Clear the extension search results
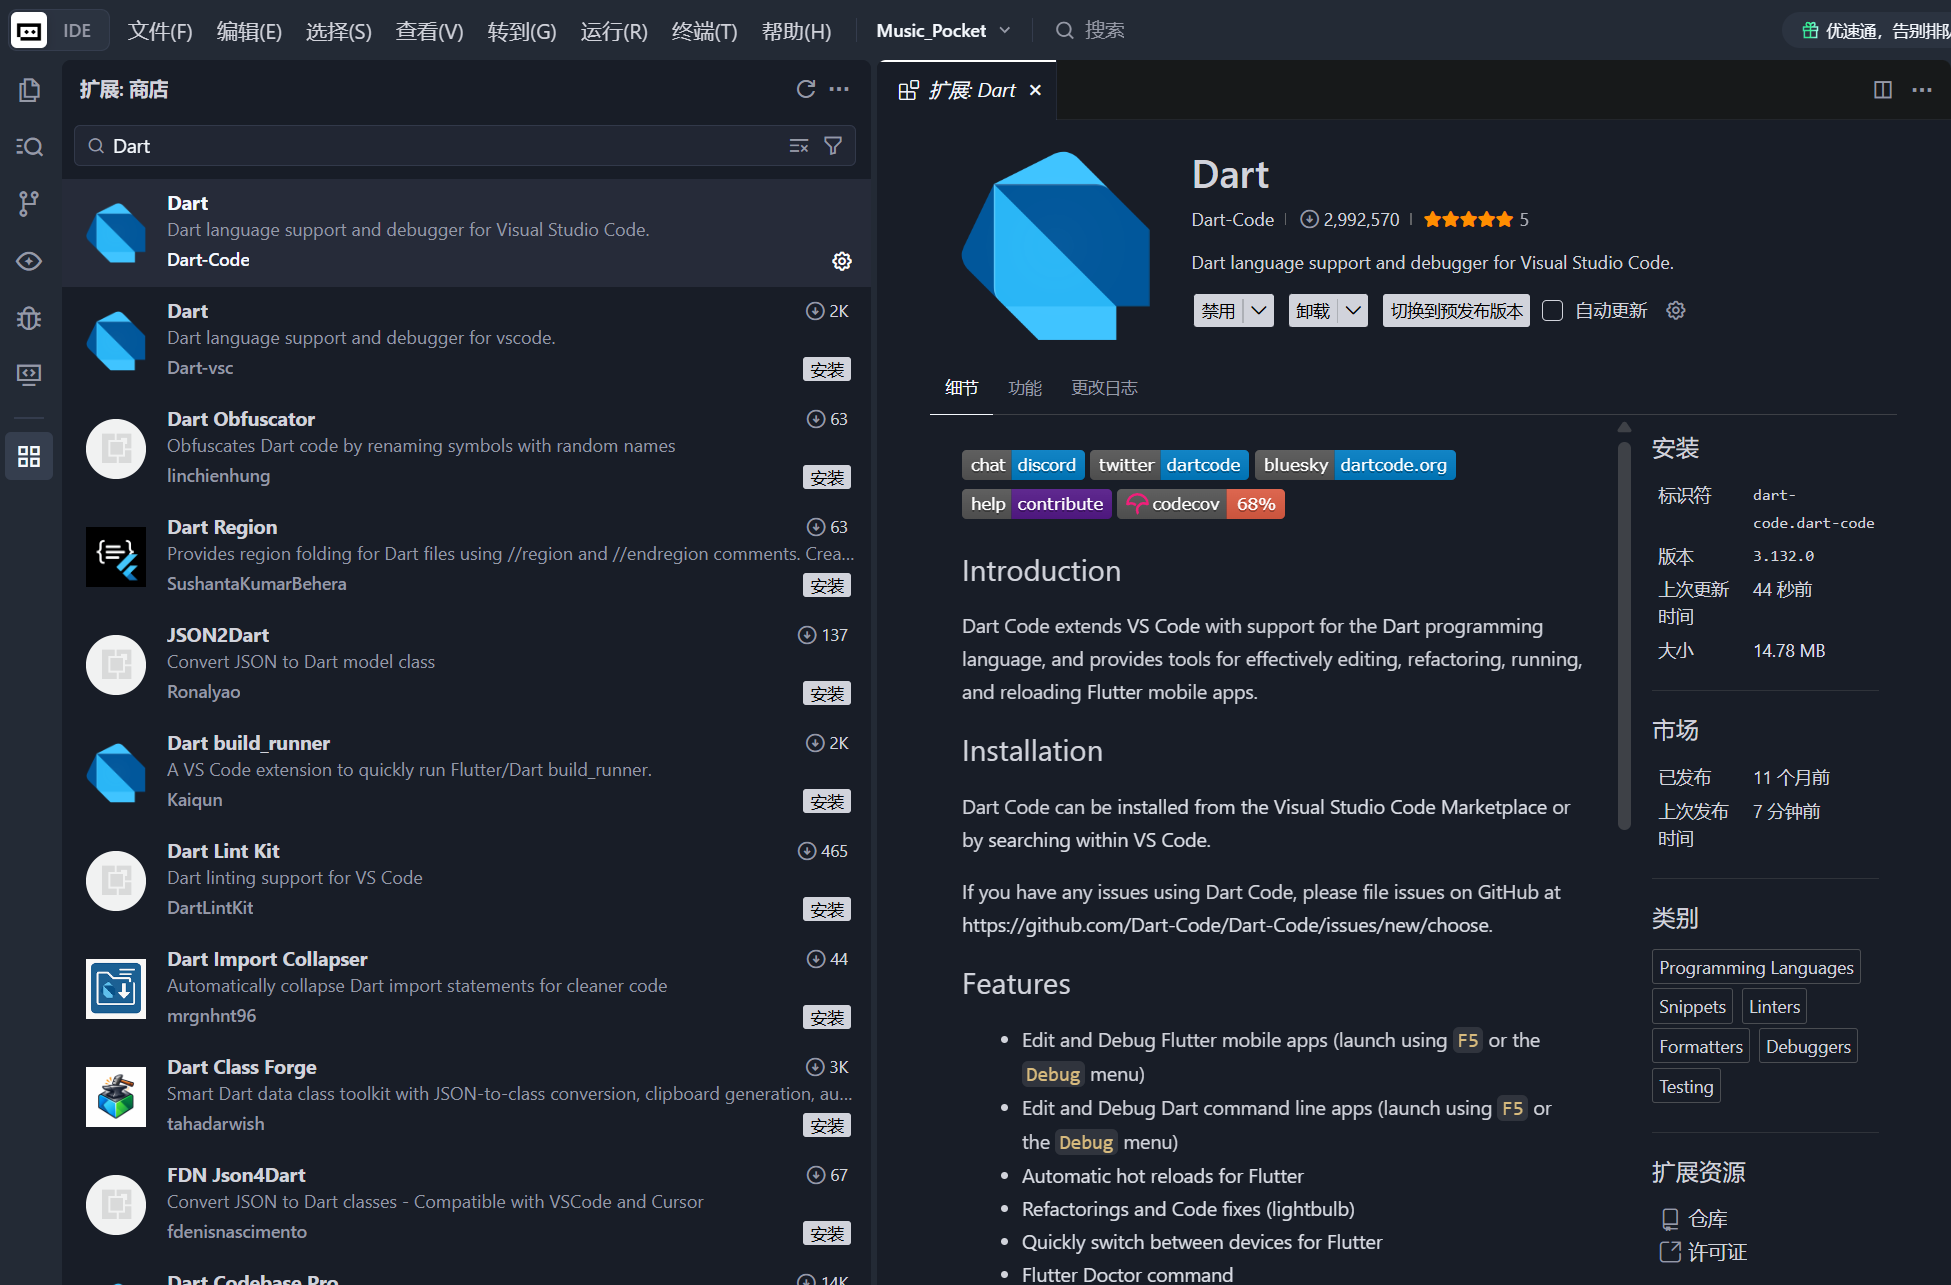Screen dimensions: 1951x1285 799,146
